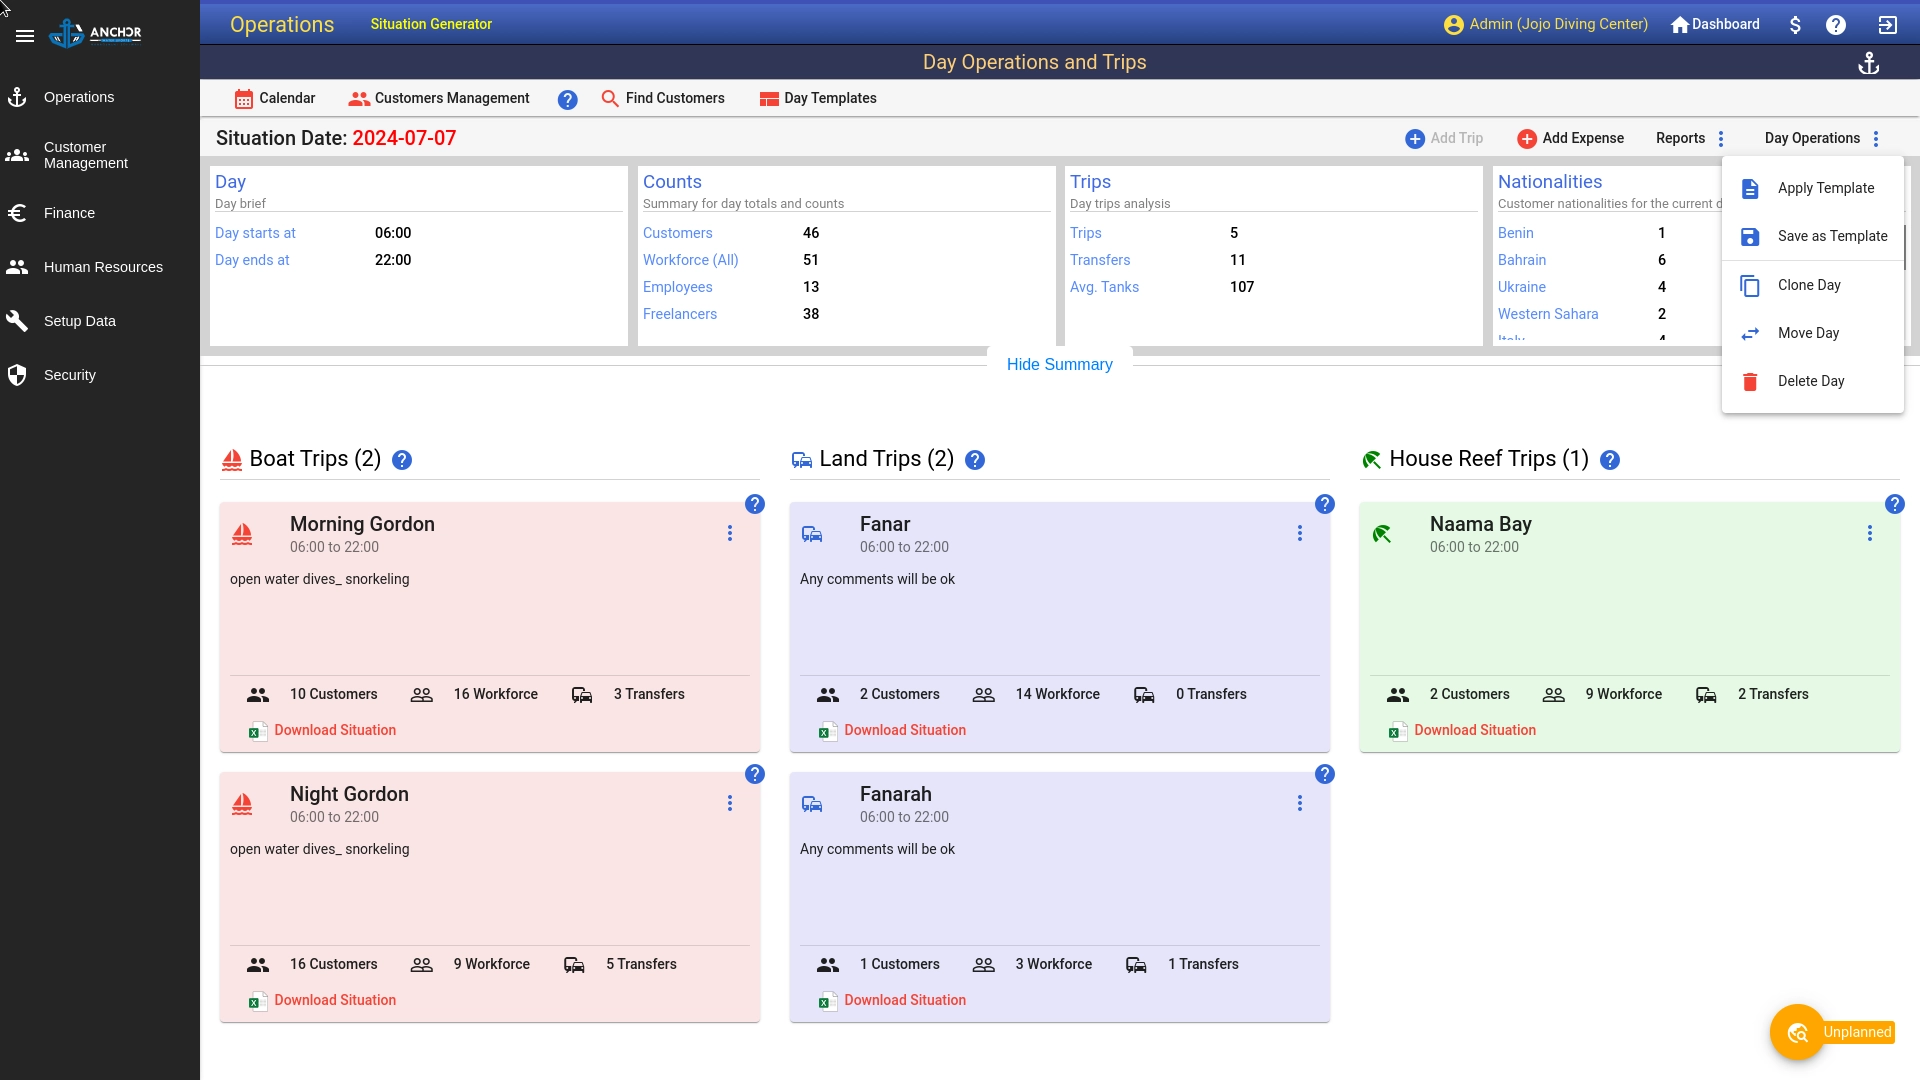Click the house reef icon for Naama Bay
Screen dimensions: 1920x1080
(x=1383, y=533)
